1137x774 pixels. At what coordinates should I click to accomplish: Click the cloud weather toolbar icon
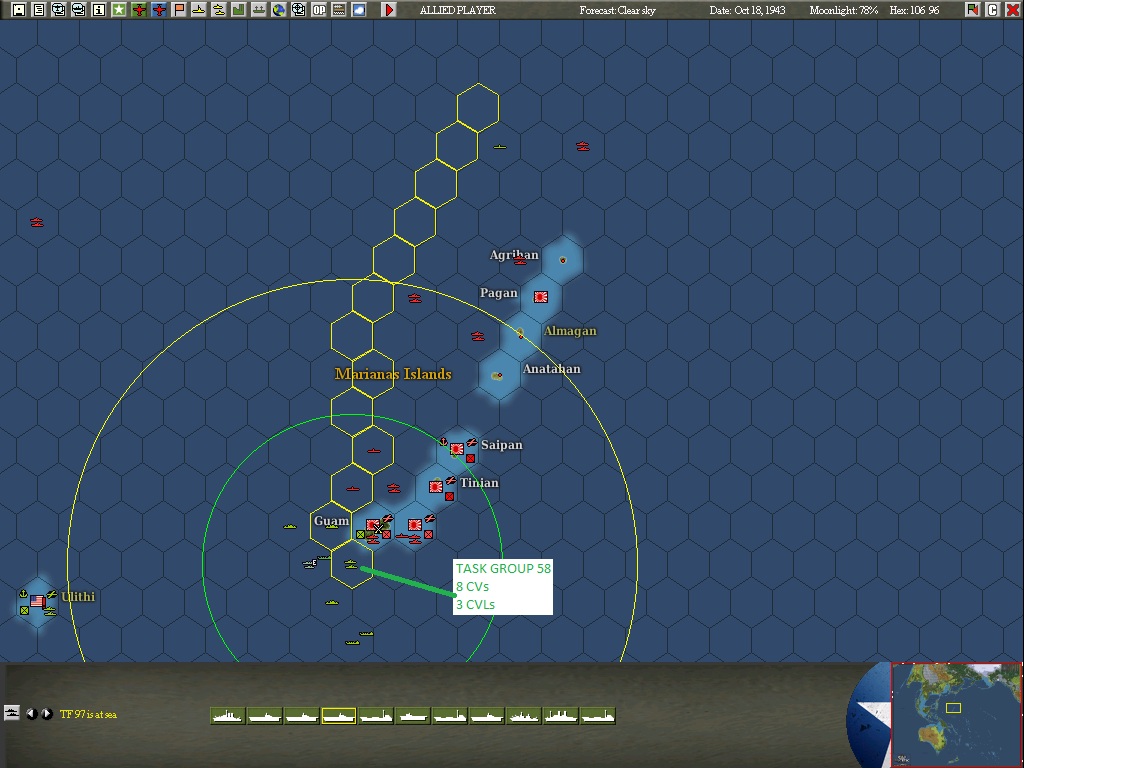[x=359, y=10]
